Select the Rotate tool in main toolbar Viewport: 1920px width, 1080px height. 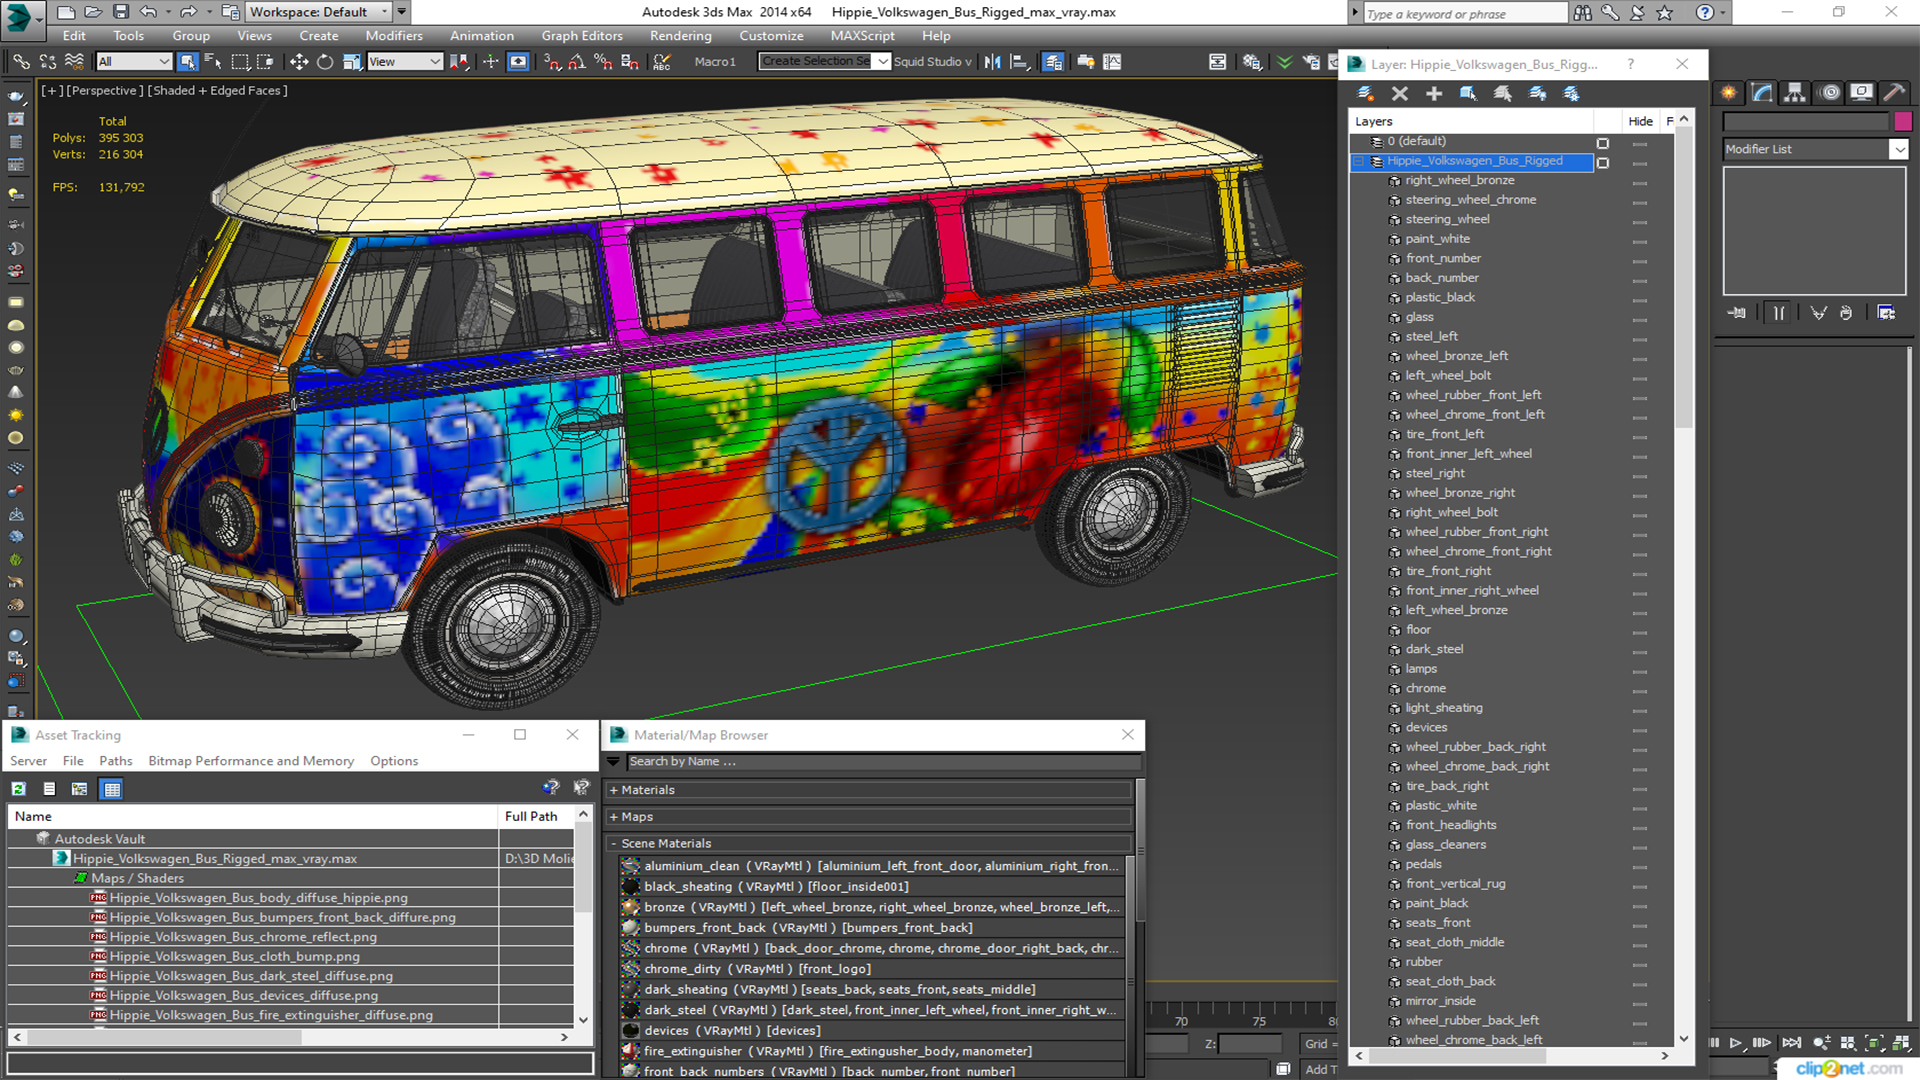[325, 62]
